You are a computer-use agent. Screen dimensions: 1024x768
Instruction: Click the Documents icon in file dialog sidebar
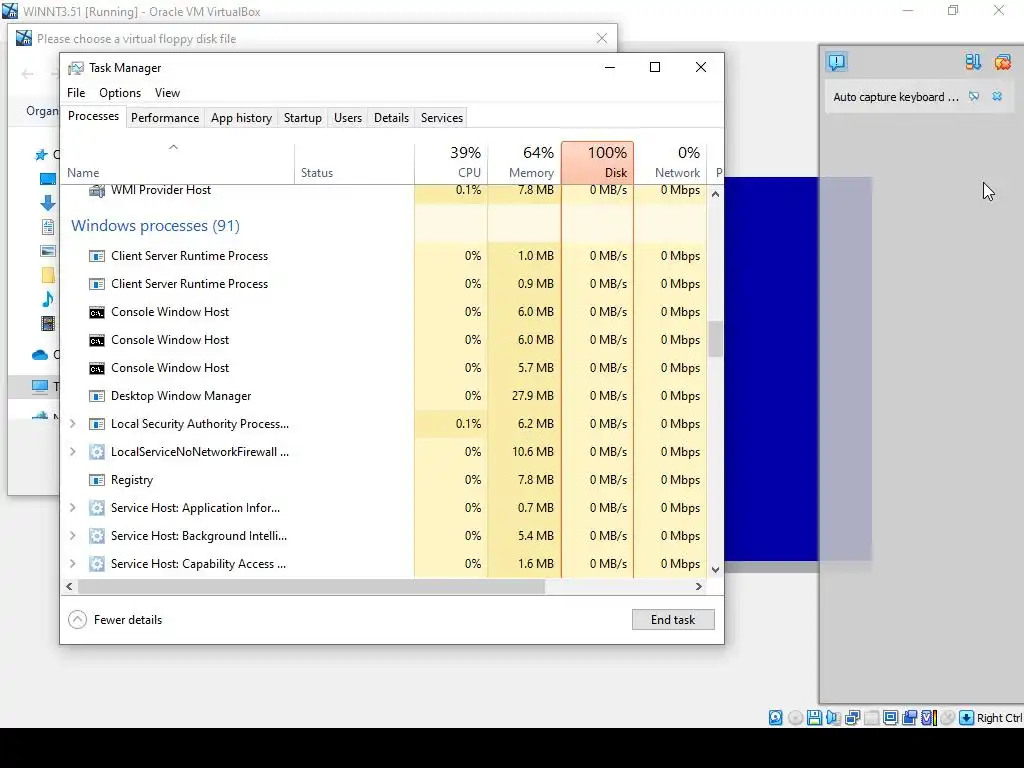click(x=48, y=227)
